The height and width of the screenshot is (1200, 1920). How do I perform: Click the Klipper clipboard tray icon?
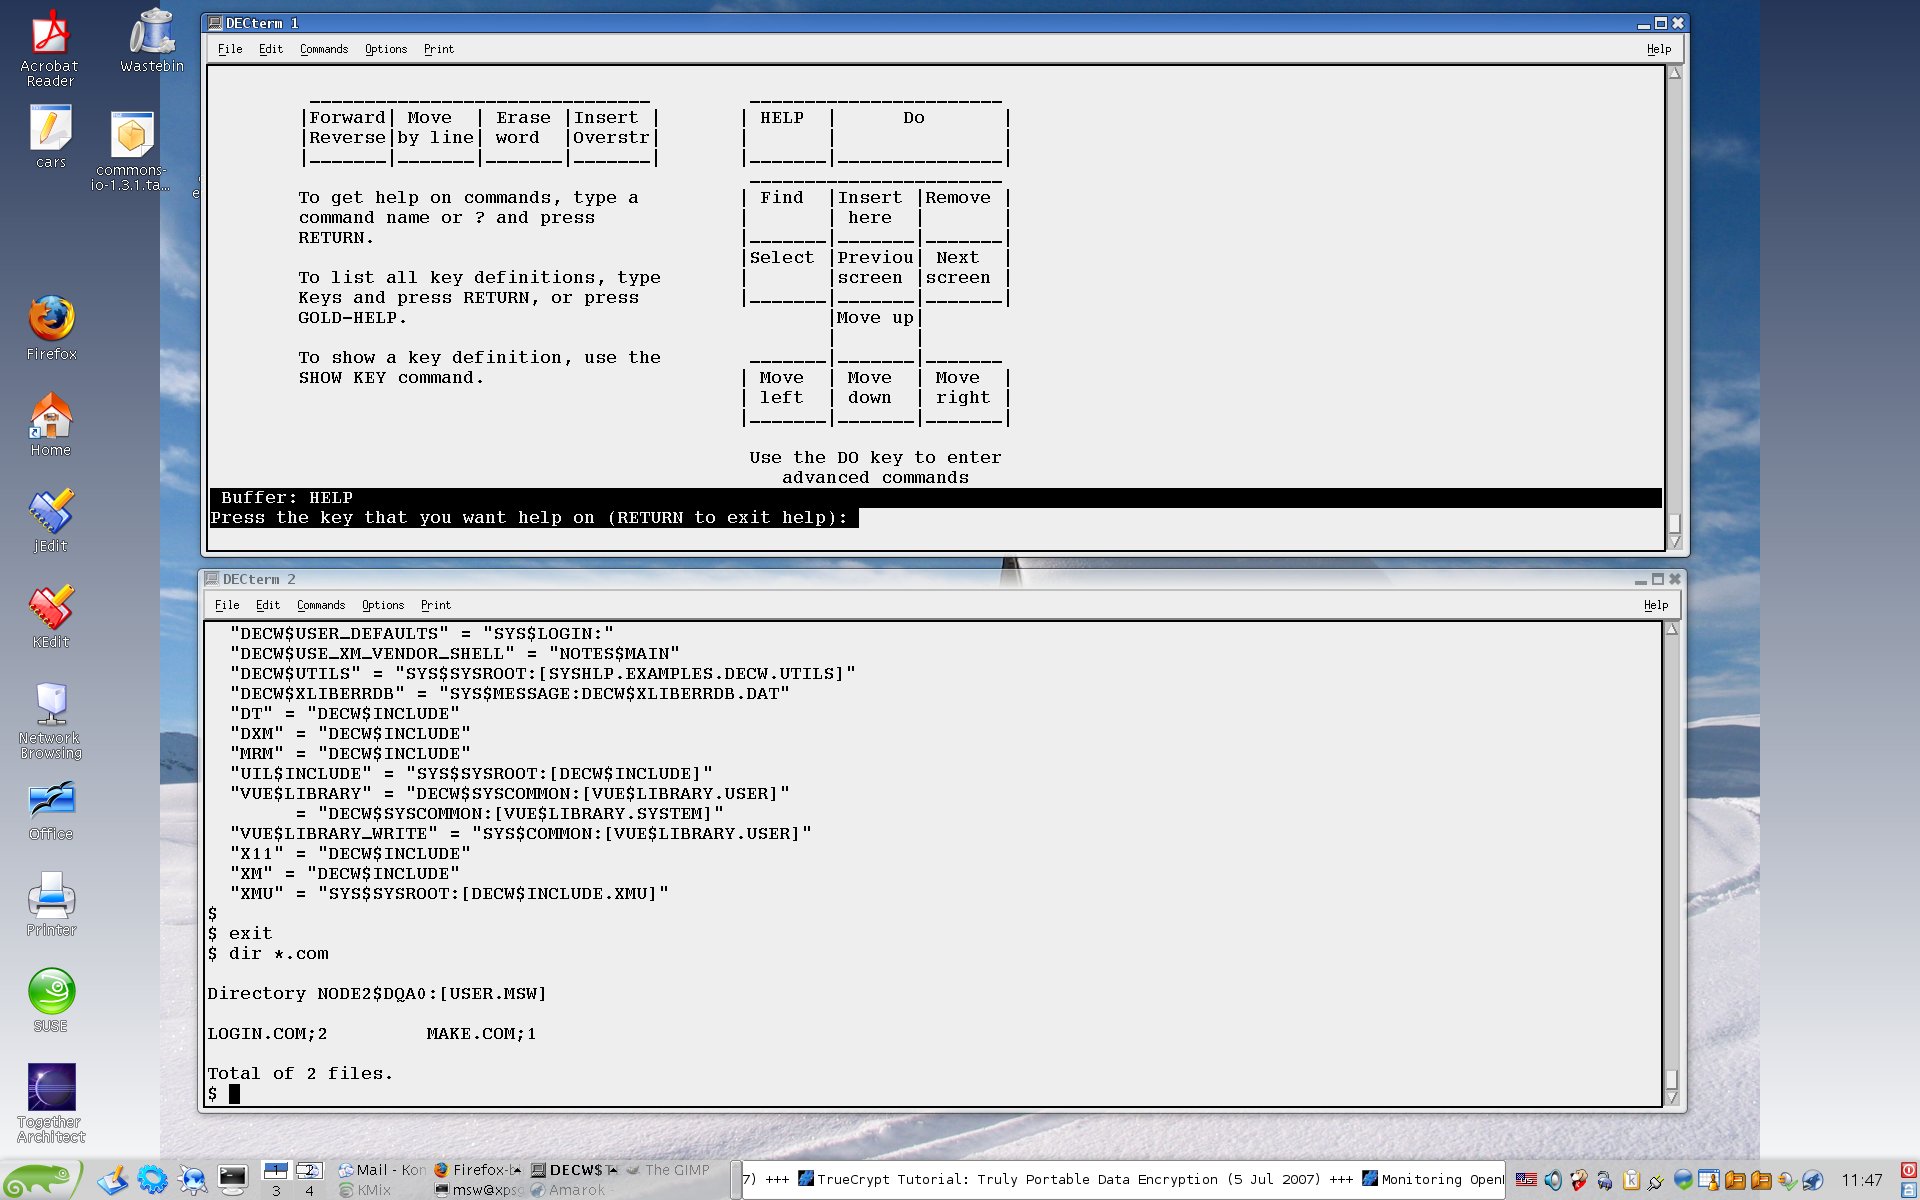(1631, 1180)
